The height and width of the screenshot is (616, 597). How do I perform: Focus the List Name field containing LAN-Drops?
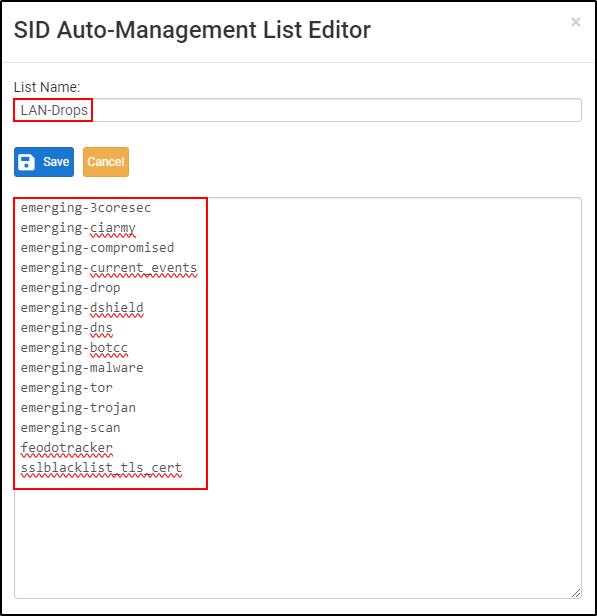pyautogui.click(x=298, y=110)
